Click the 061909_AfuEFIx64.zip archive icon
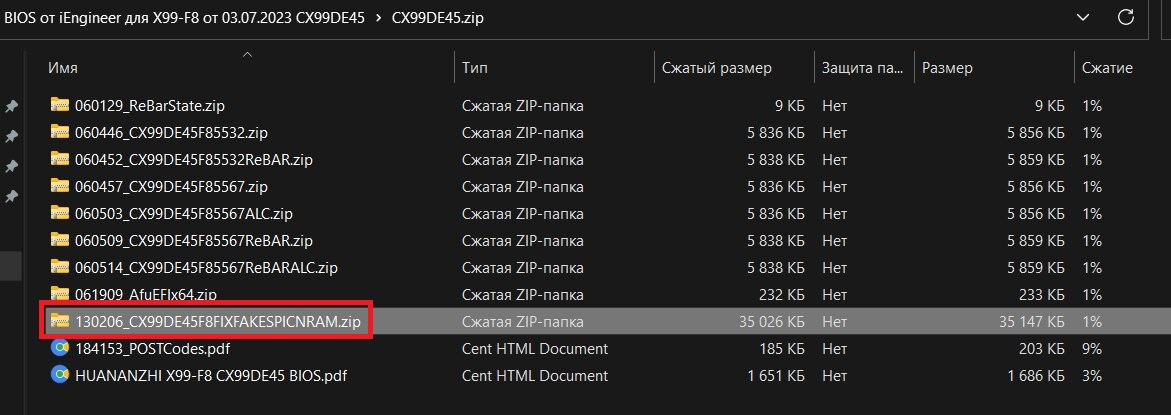 tap(60, 294)
